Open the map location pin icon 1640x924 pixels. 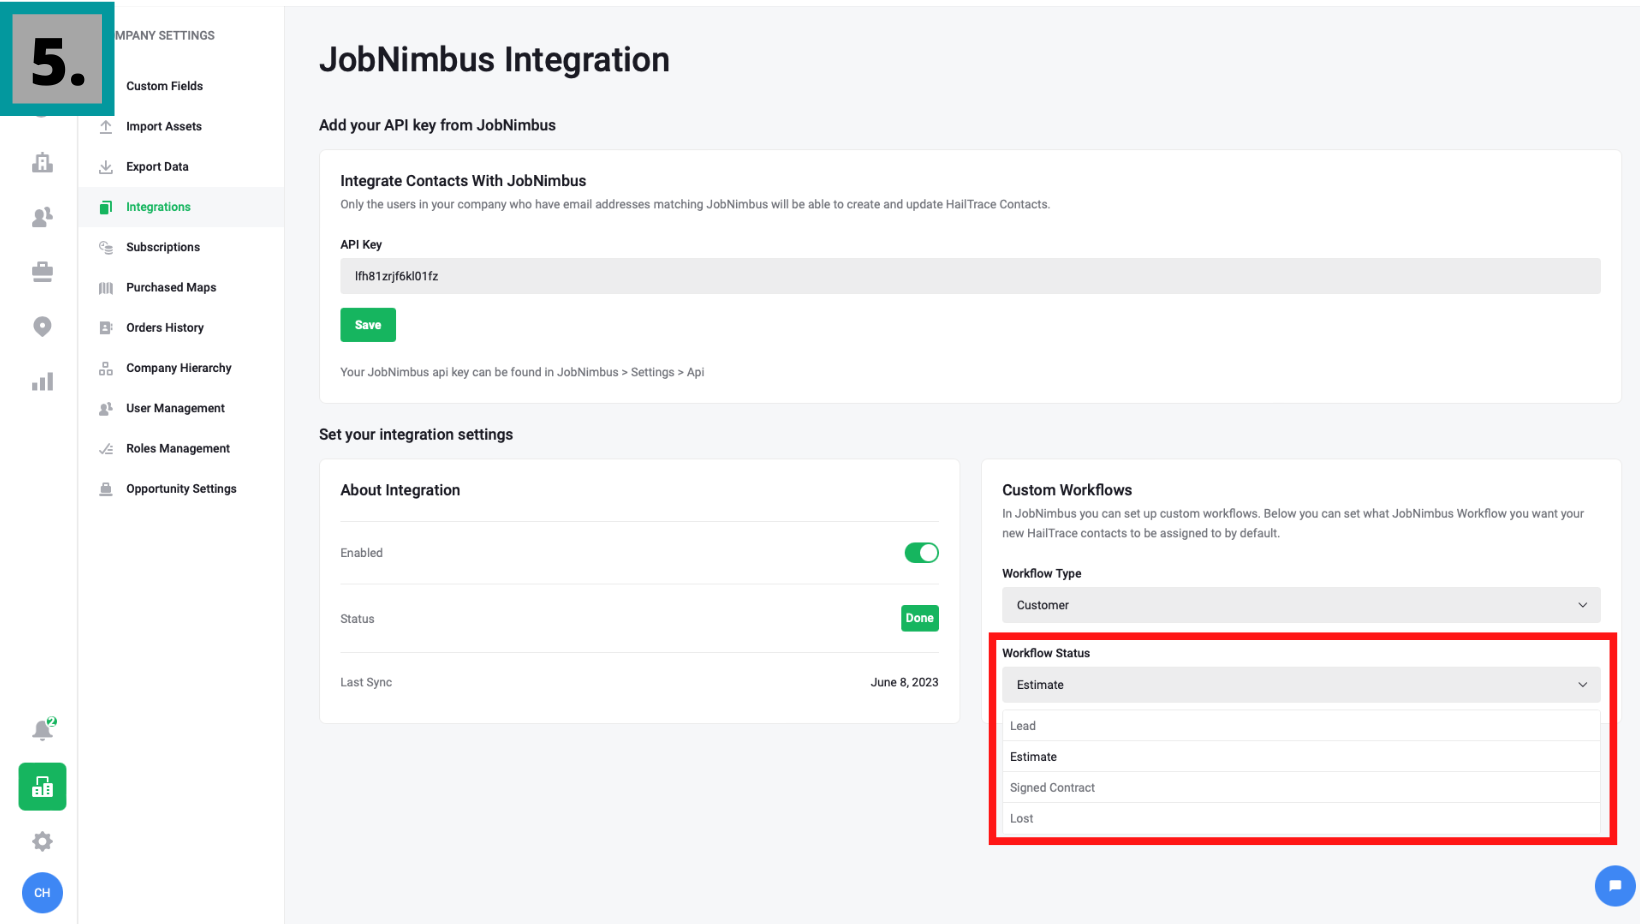[42, 326]
